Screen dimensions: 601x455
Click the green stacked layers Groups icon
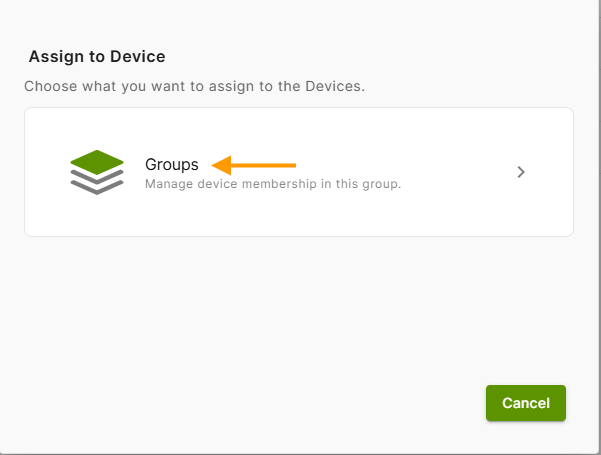pyautogui.click(x=97, y=172)
